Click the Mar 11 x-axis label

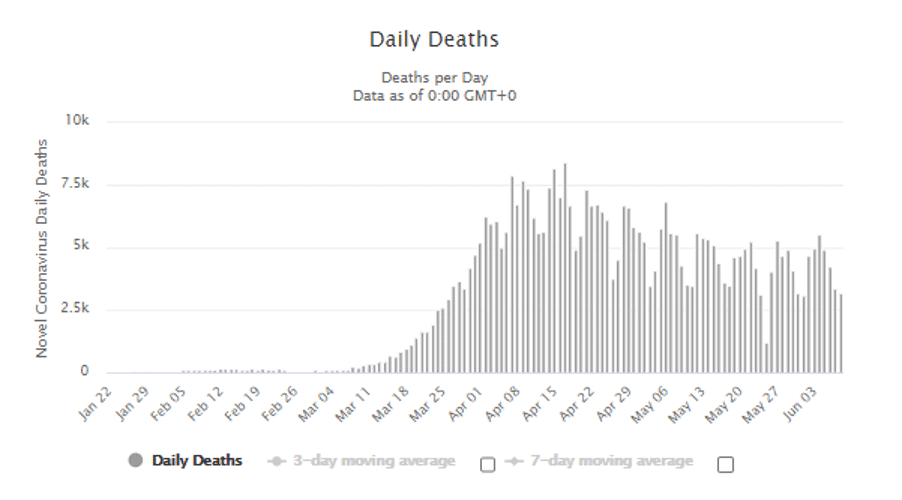point(353,404)
